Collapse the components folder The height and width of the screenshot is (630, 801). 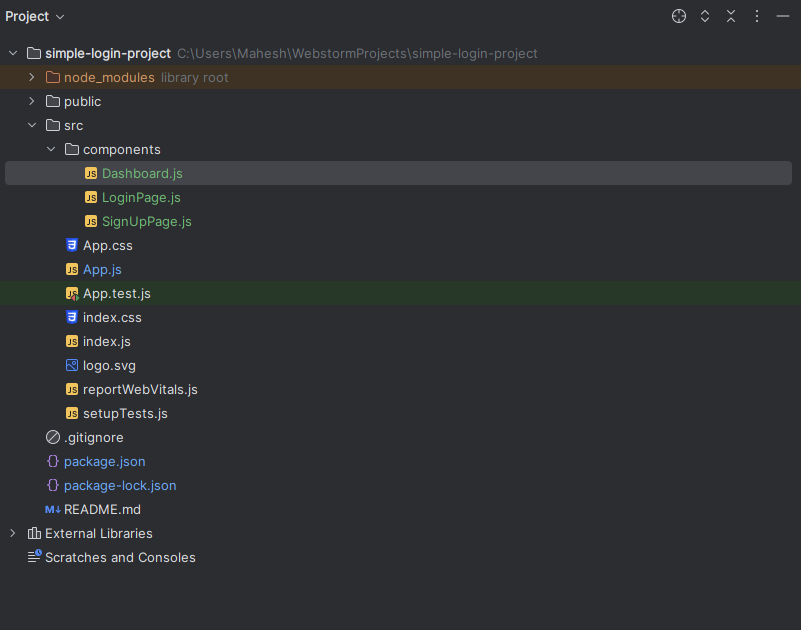pos(51,149)
